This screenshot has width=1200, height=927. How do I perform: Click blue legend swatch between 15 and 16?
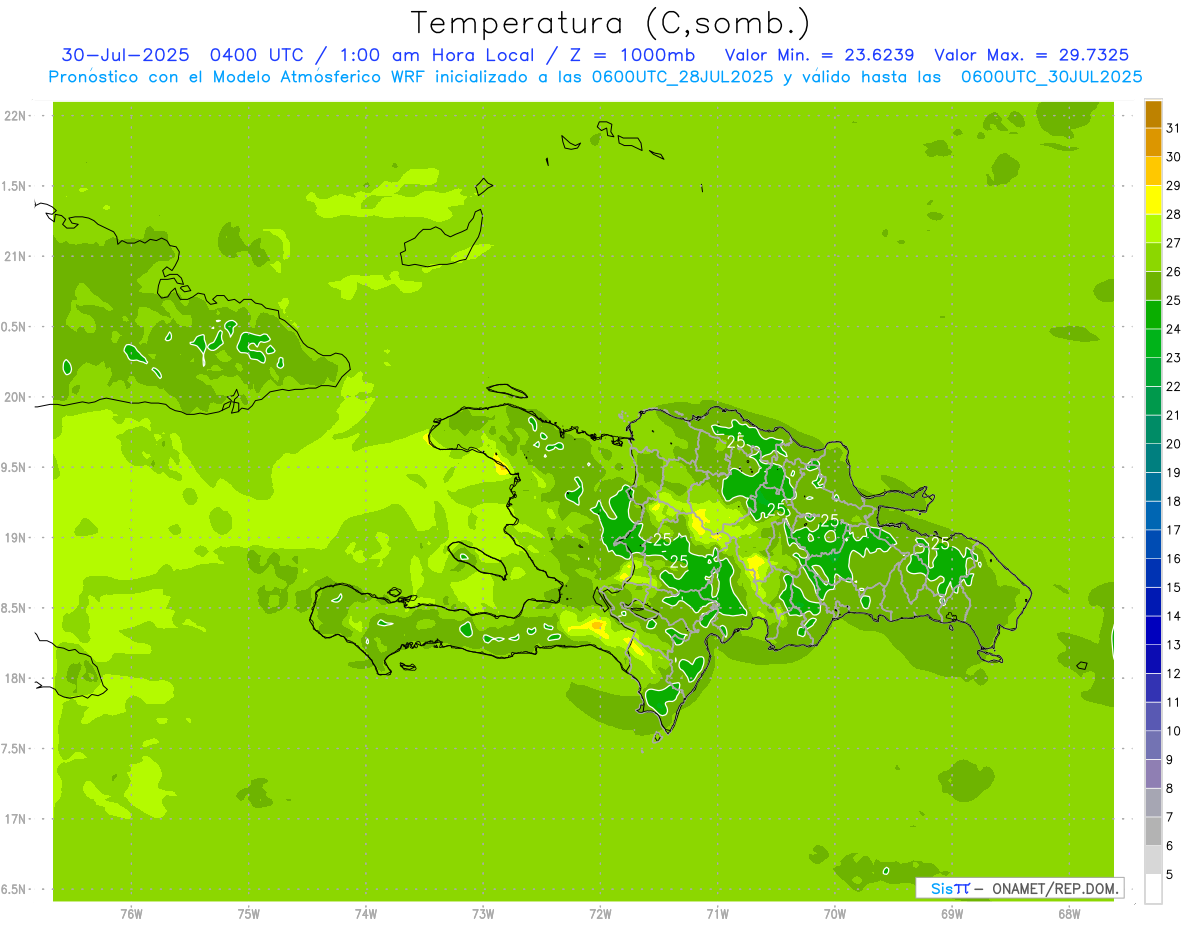pyautogui.click(x=1153, y=573)
